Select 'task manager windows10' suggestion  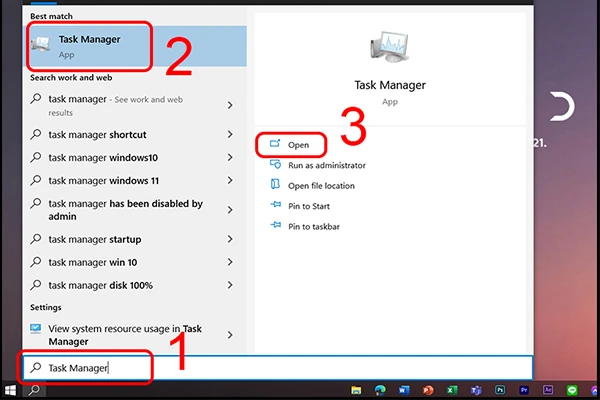click(x=134, y=157)
